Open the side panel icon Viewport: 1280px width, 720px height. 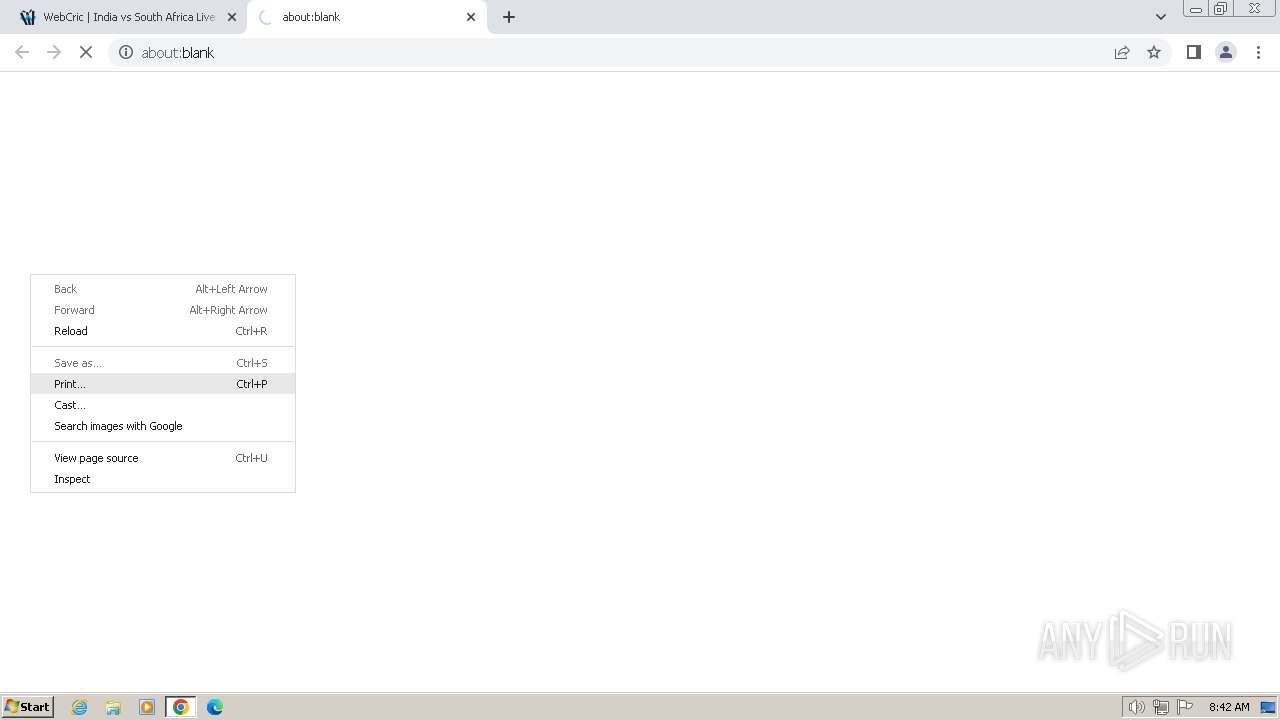click(1193, 52)
